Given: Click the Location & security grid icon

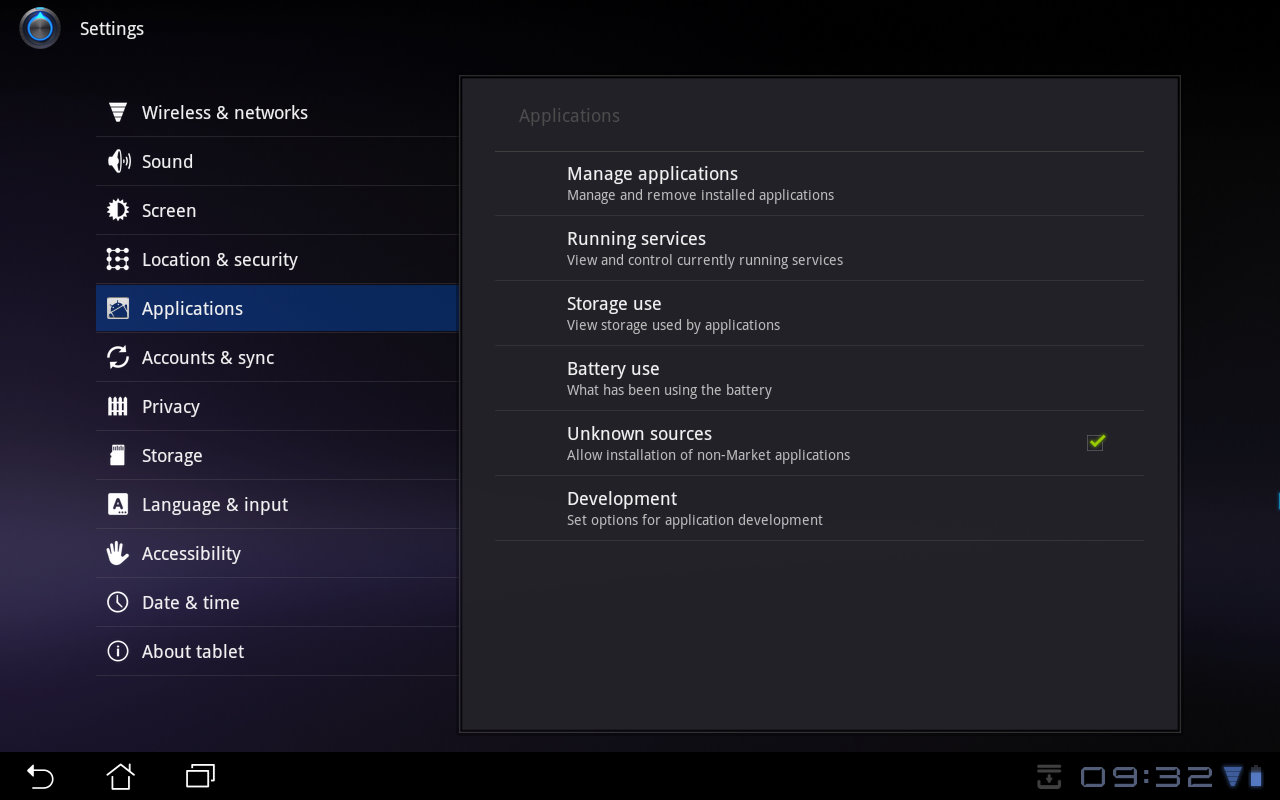Looking at the screenshot, I should (x=118, y=259).
